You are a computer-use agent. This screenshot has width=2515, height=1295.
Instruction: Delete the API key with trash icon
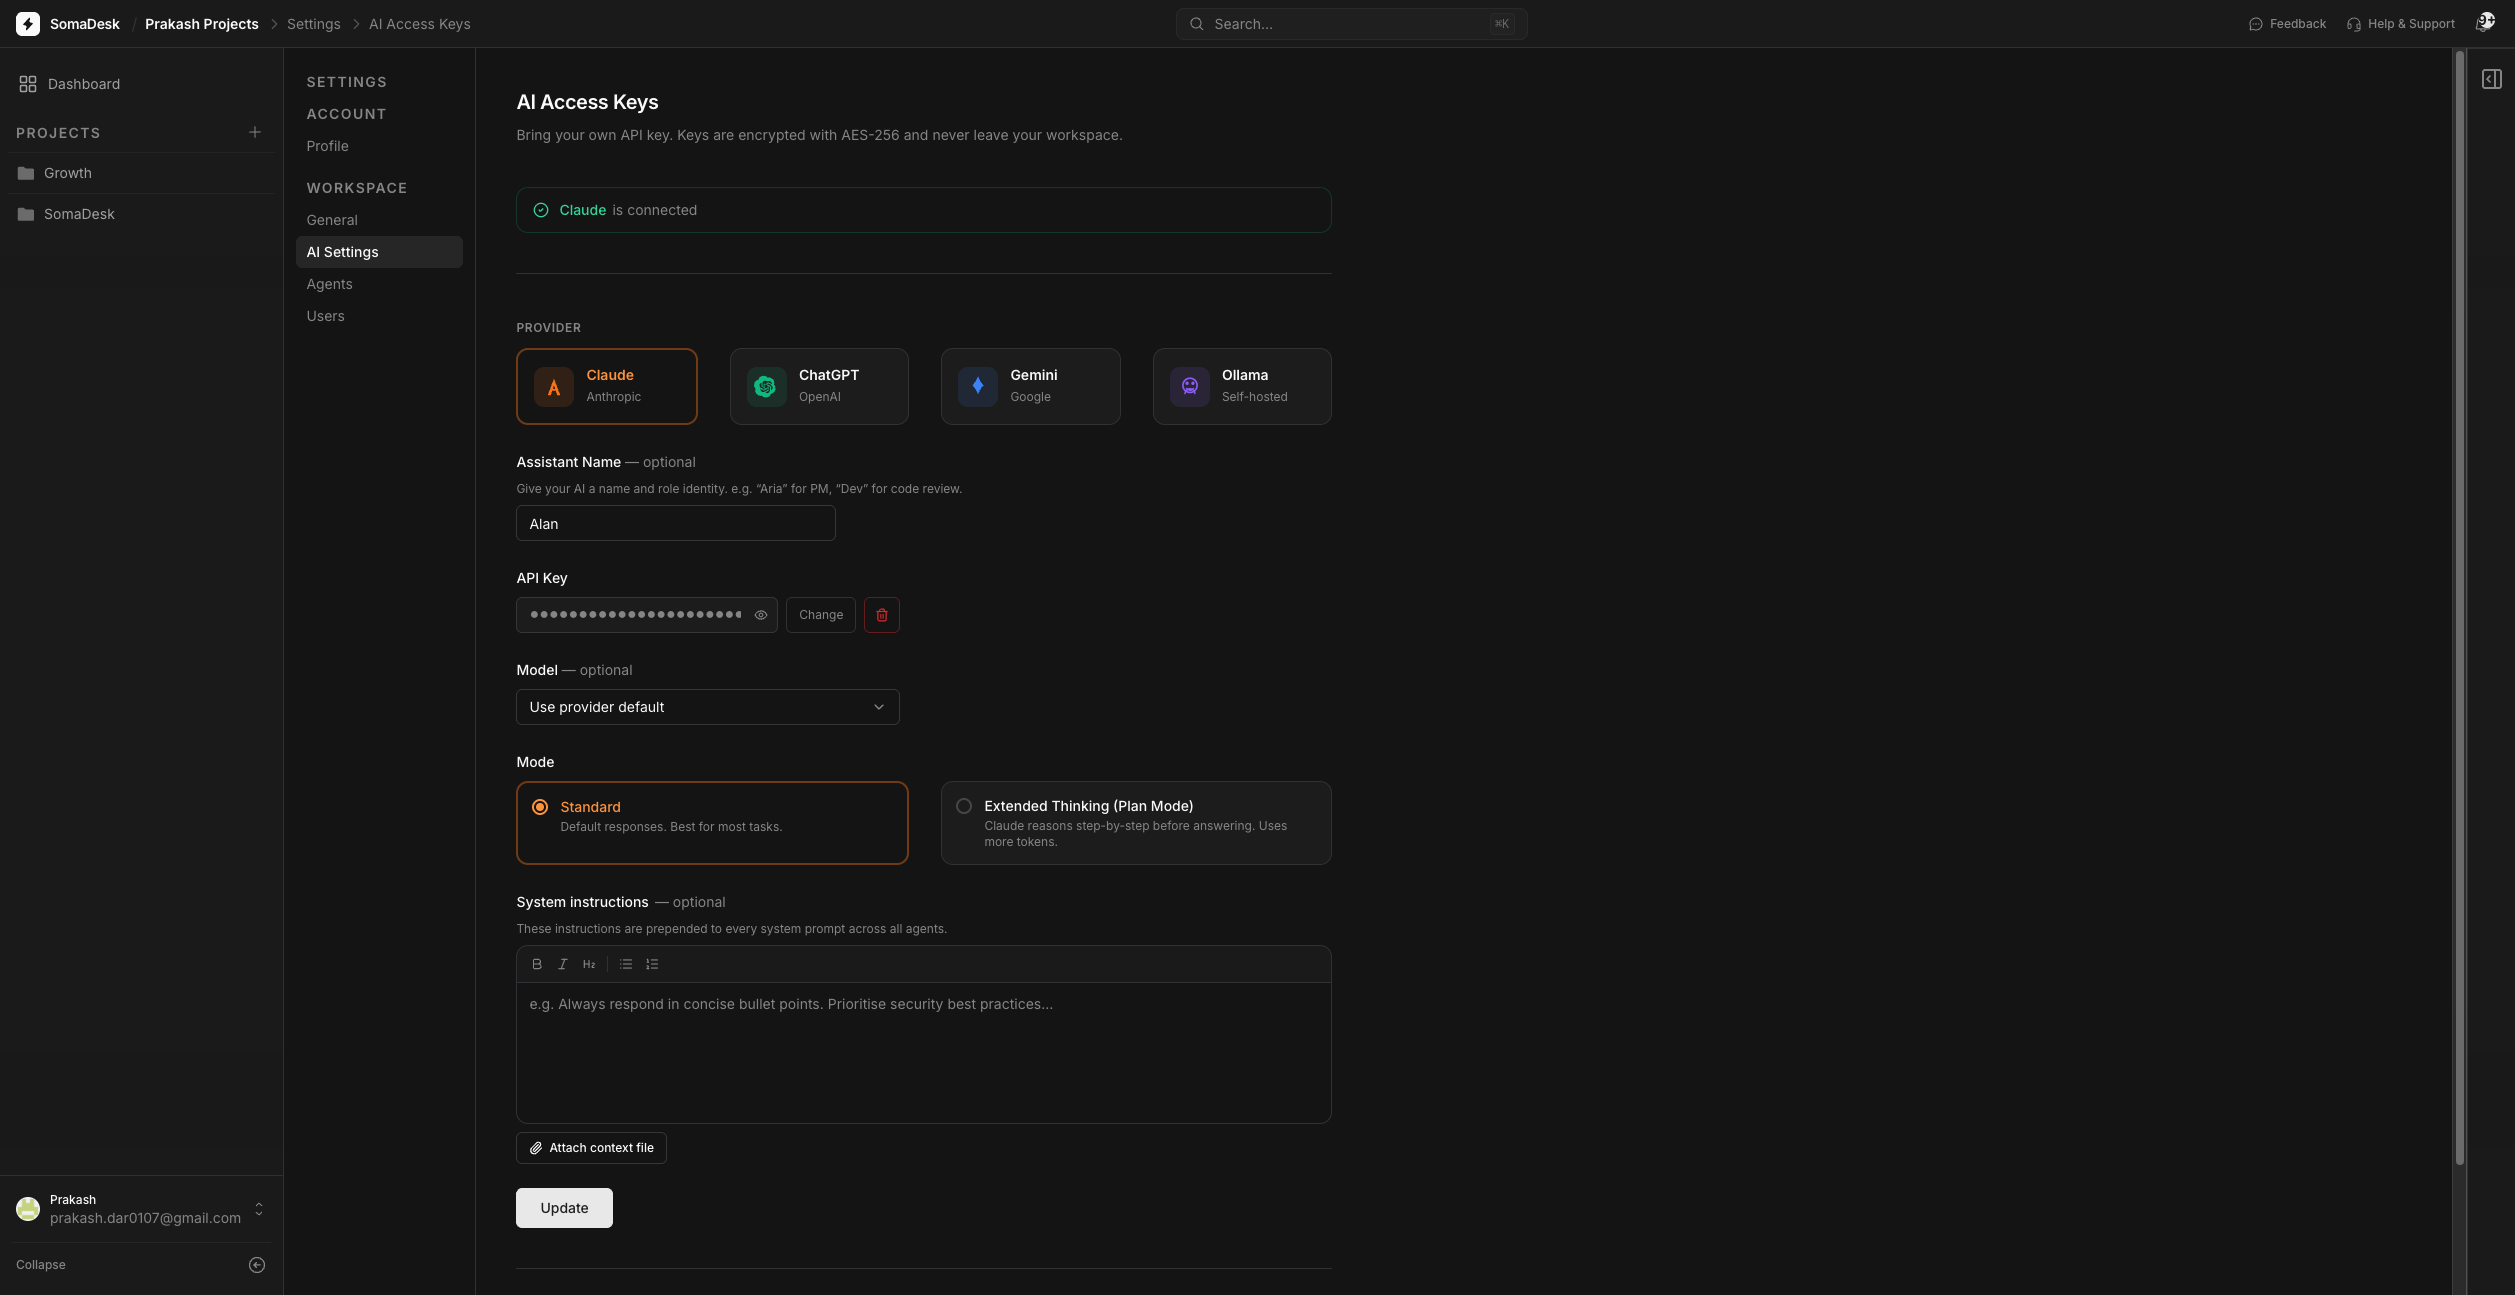tap(882, 615)
